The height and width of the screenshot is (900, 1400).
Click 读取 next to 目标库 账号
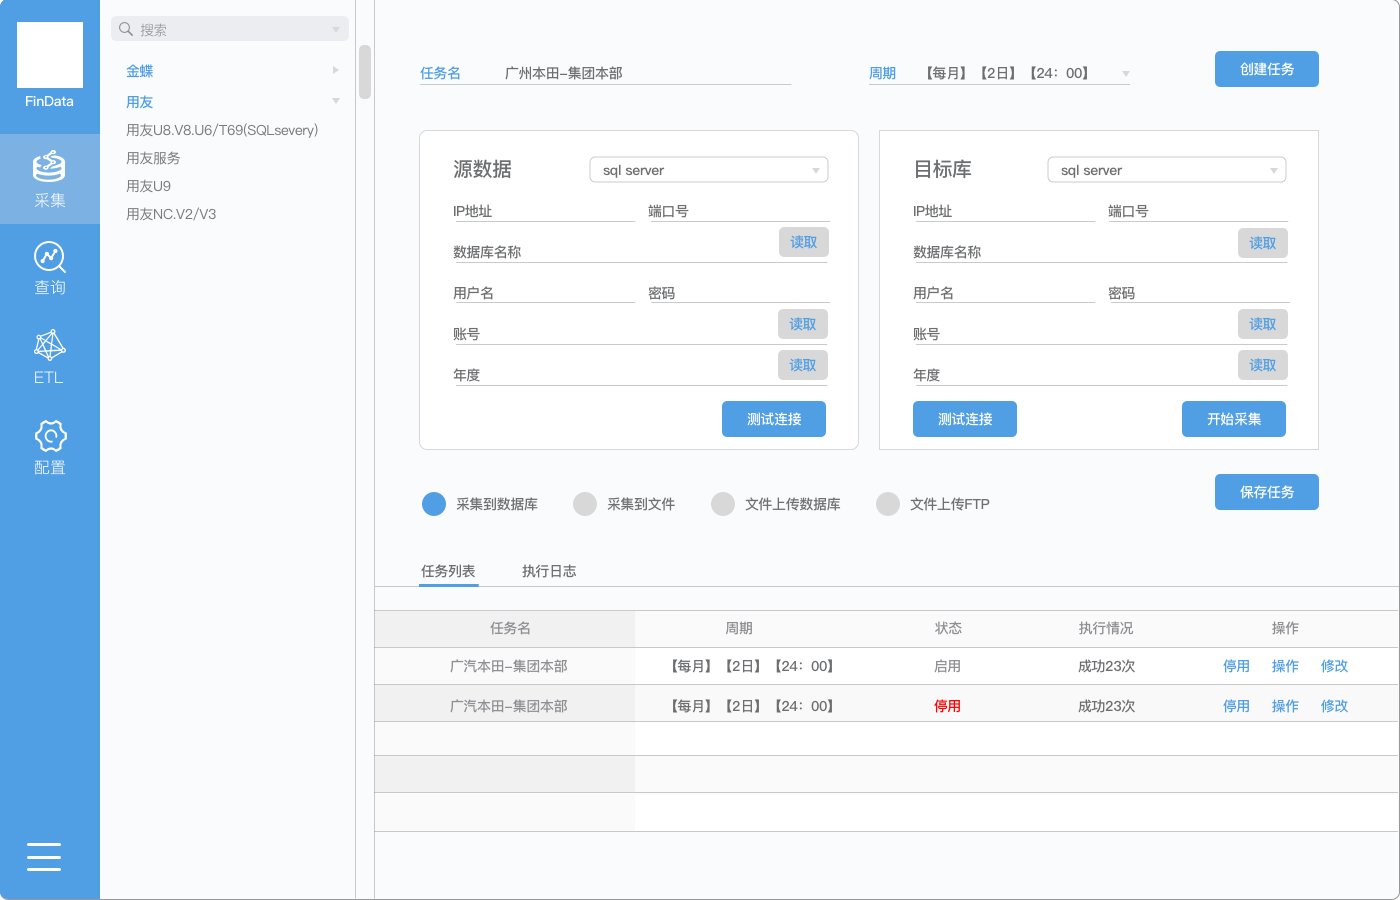click(1263, 324)
